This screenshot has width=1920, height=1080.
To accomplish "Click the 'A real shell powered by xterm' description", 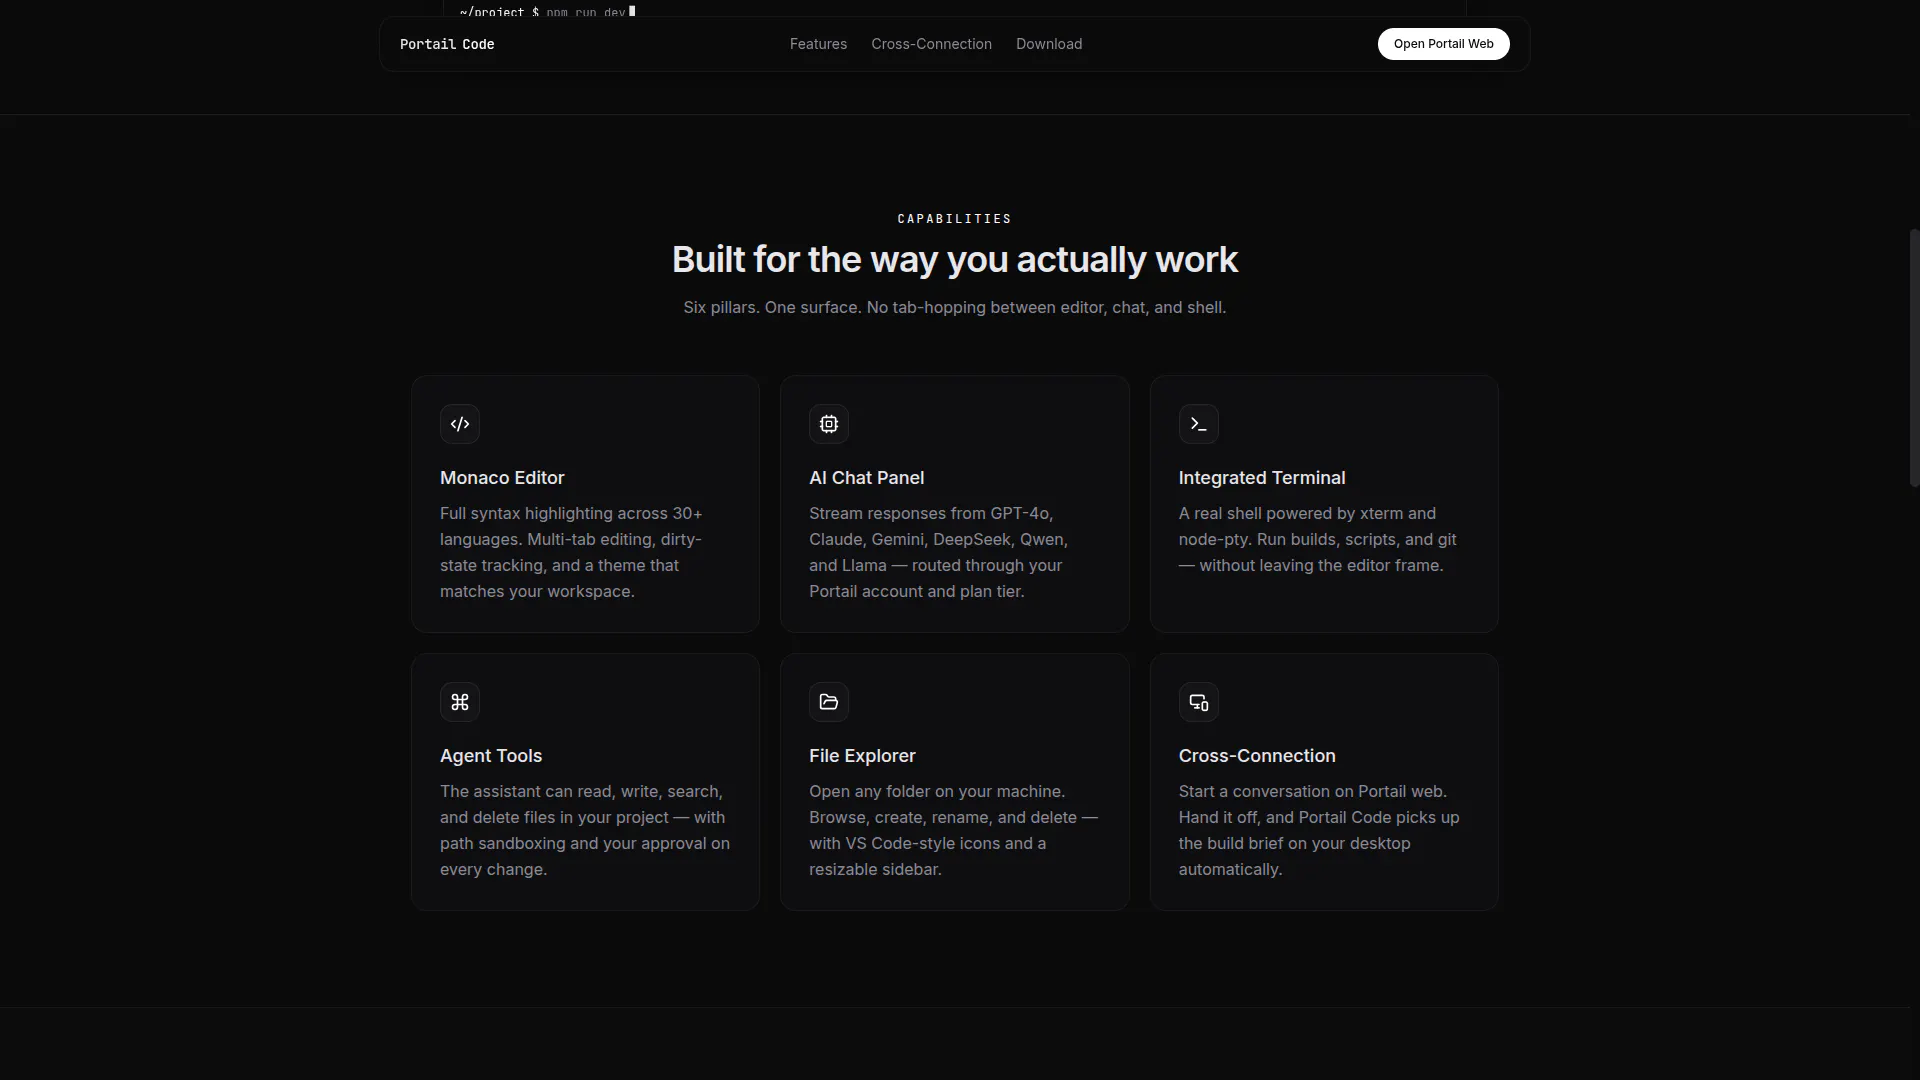I will pyautogui.click(x=1317, y=539).
